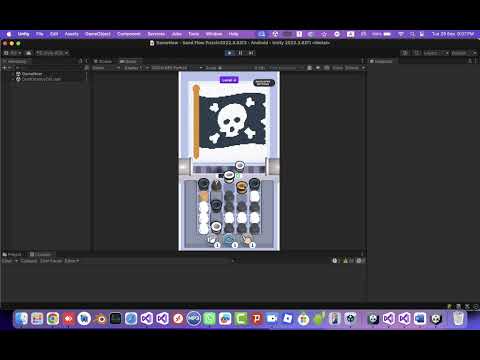Click the Hierarchy create plus button
The image size is (480, 360).
pyautogui.click(x=5, y=68)
